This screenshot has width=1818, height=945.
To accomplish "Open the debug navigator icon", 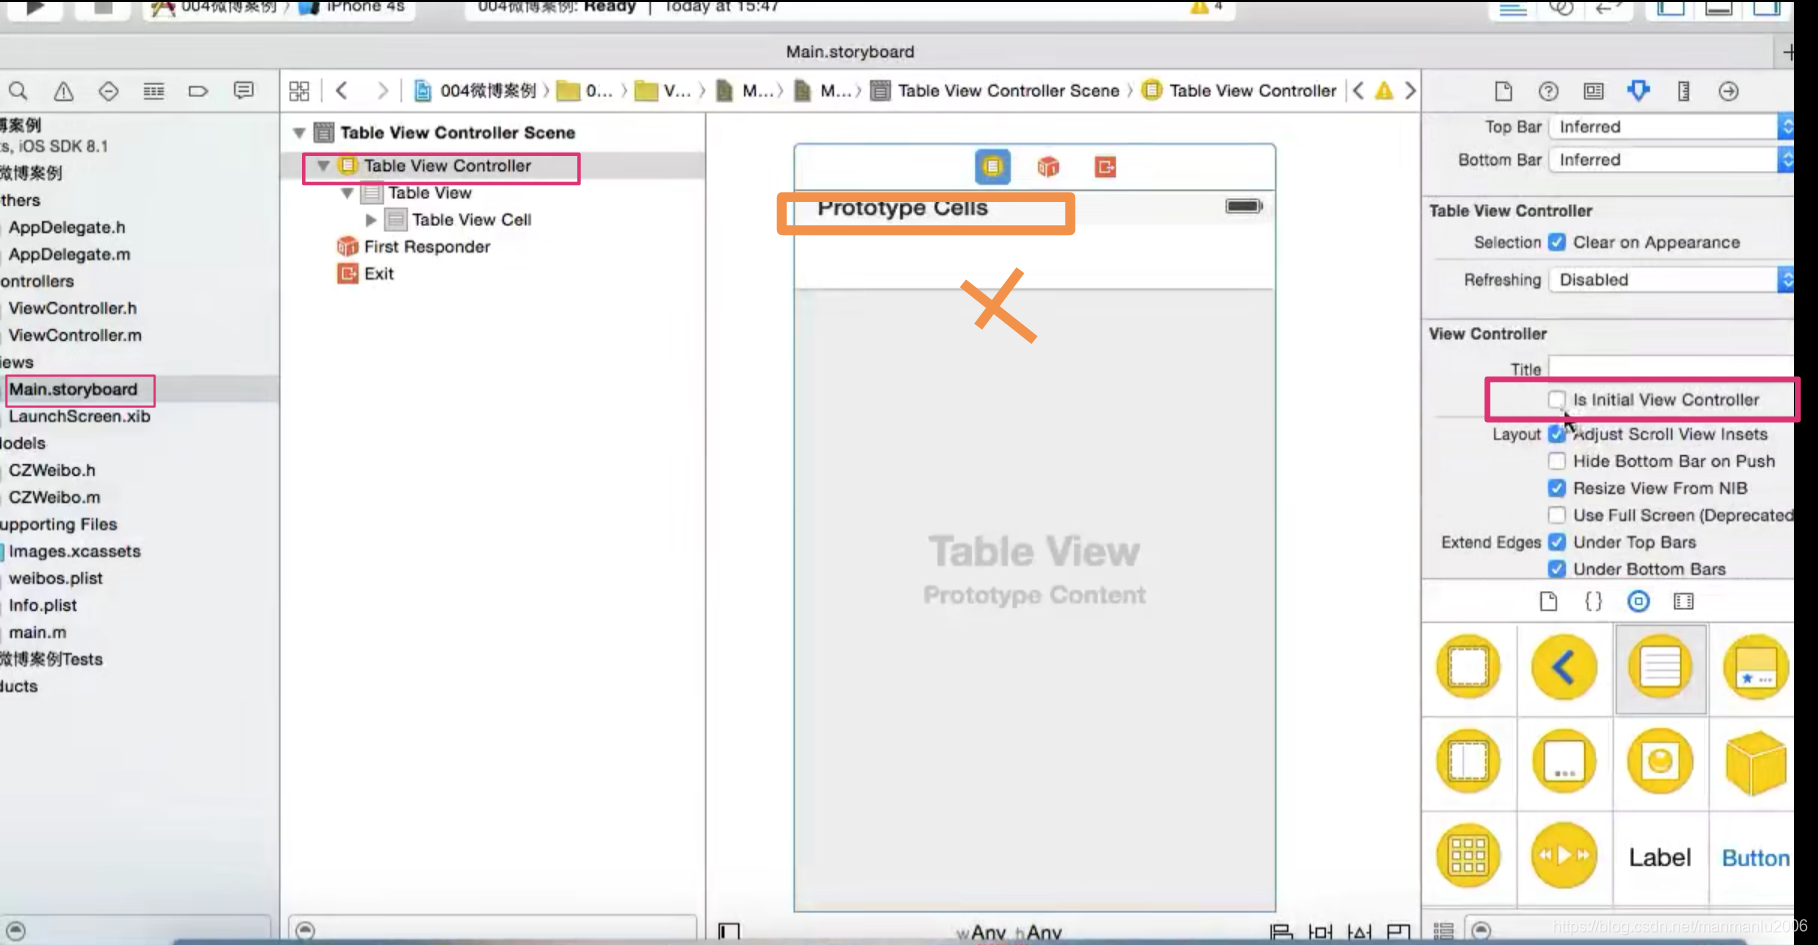I will click(x=153, y=91).
